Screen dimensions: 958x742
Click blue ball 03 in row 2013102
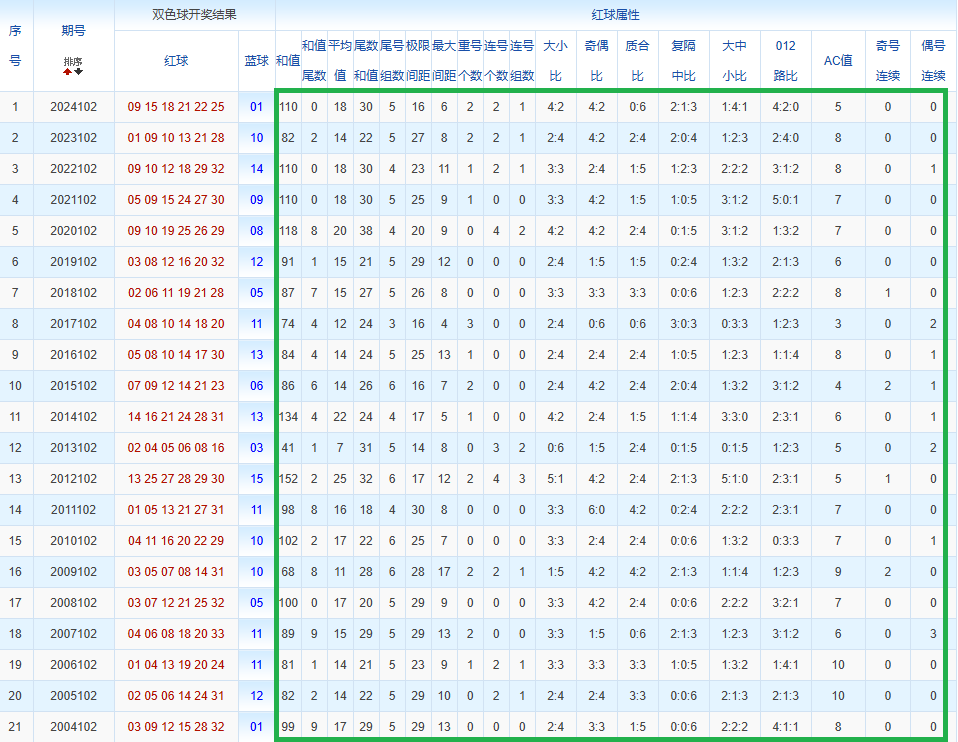tap(257, 448)
